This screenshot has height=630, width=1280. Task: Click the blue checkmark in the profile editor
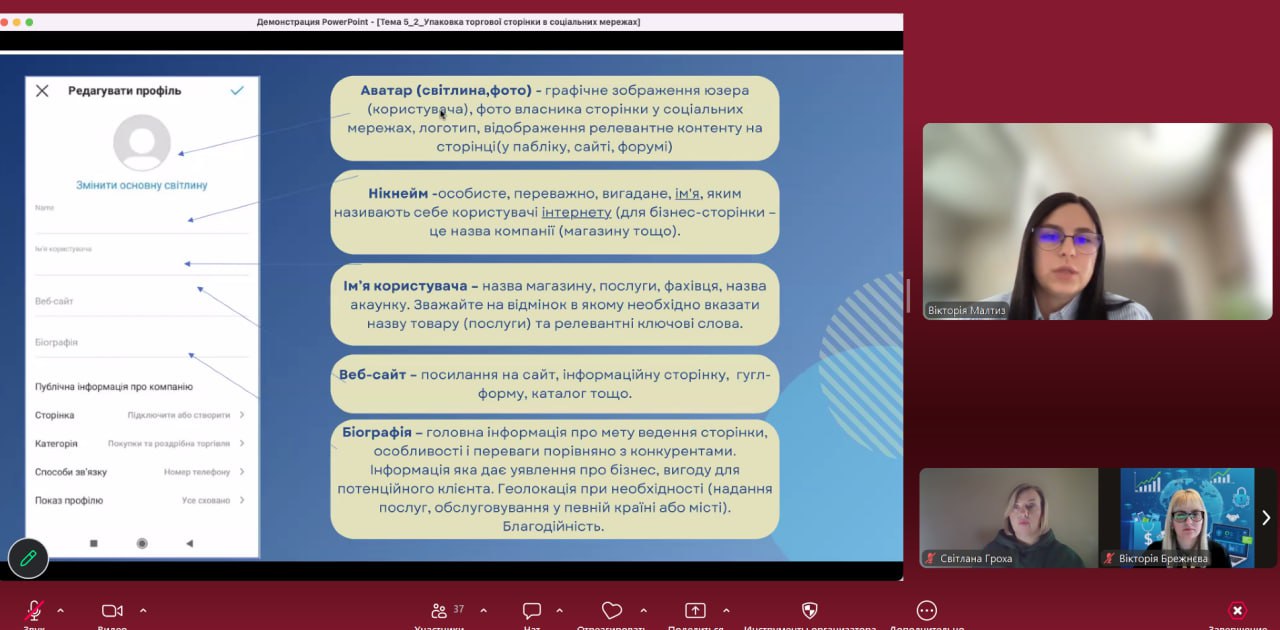click(237, 91)
